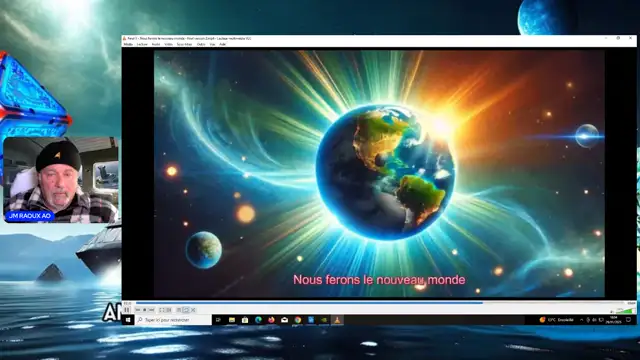Expand hidden system tray icons

[x=582, y=320]
